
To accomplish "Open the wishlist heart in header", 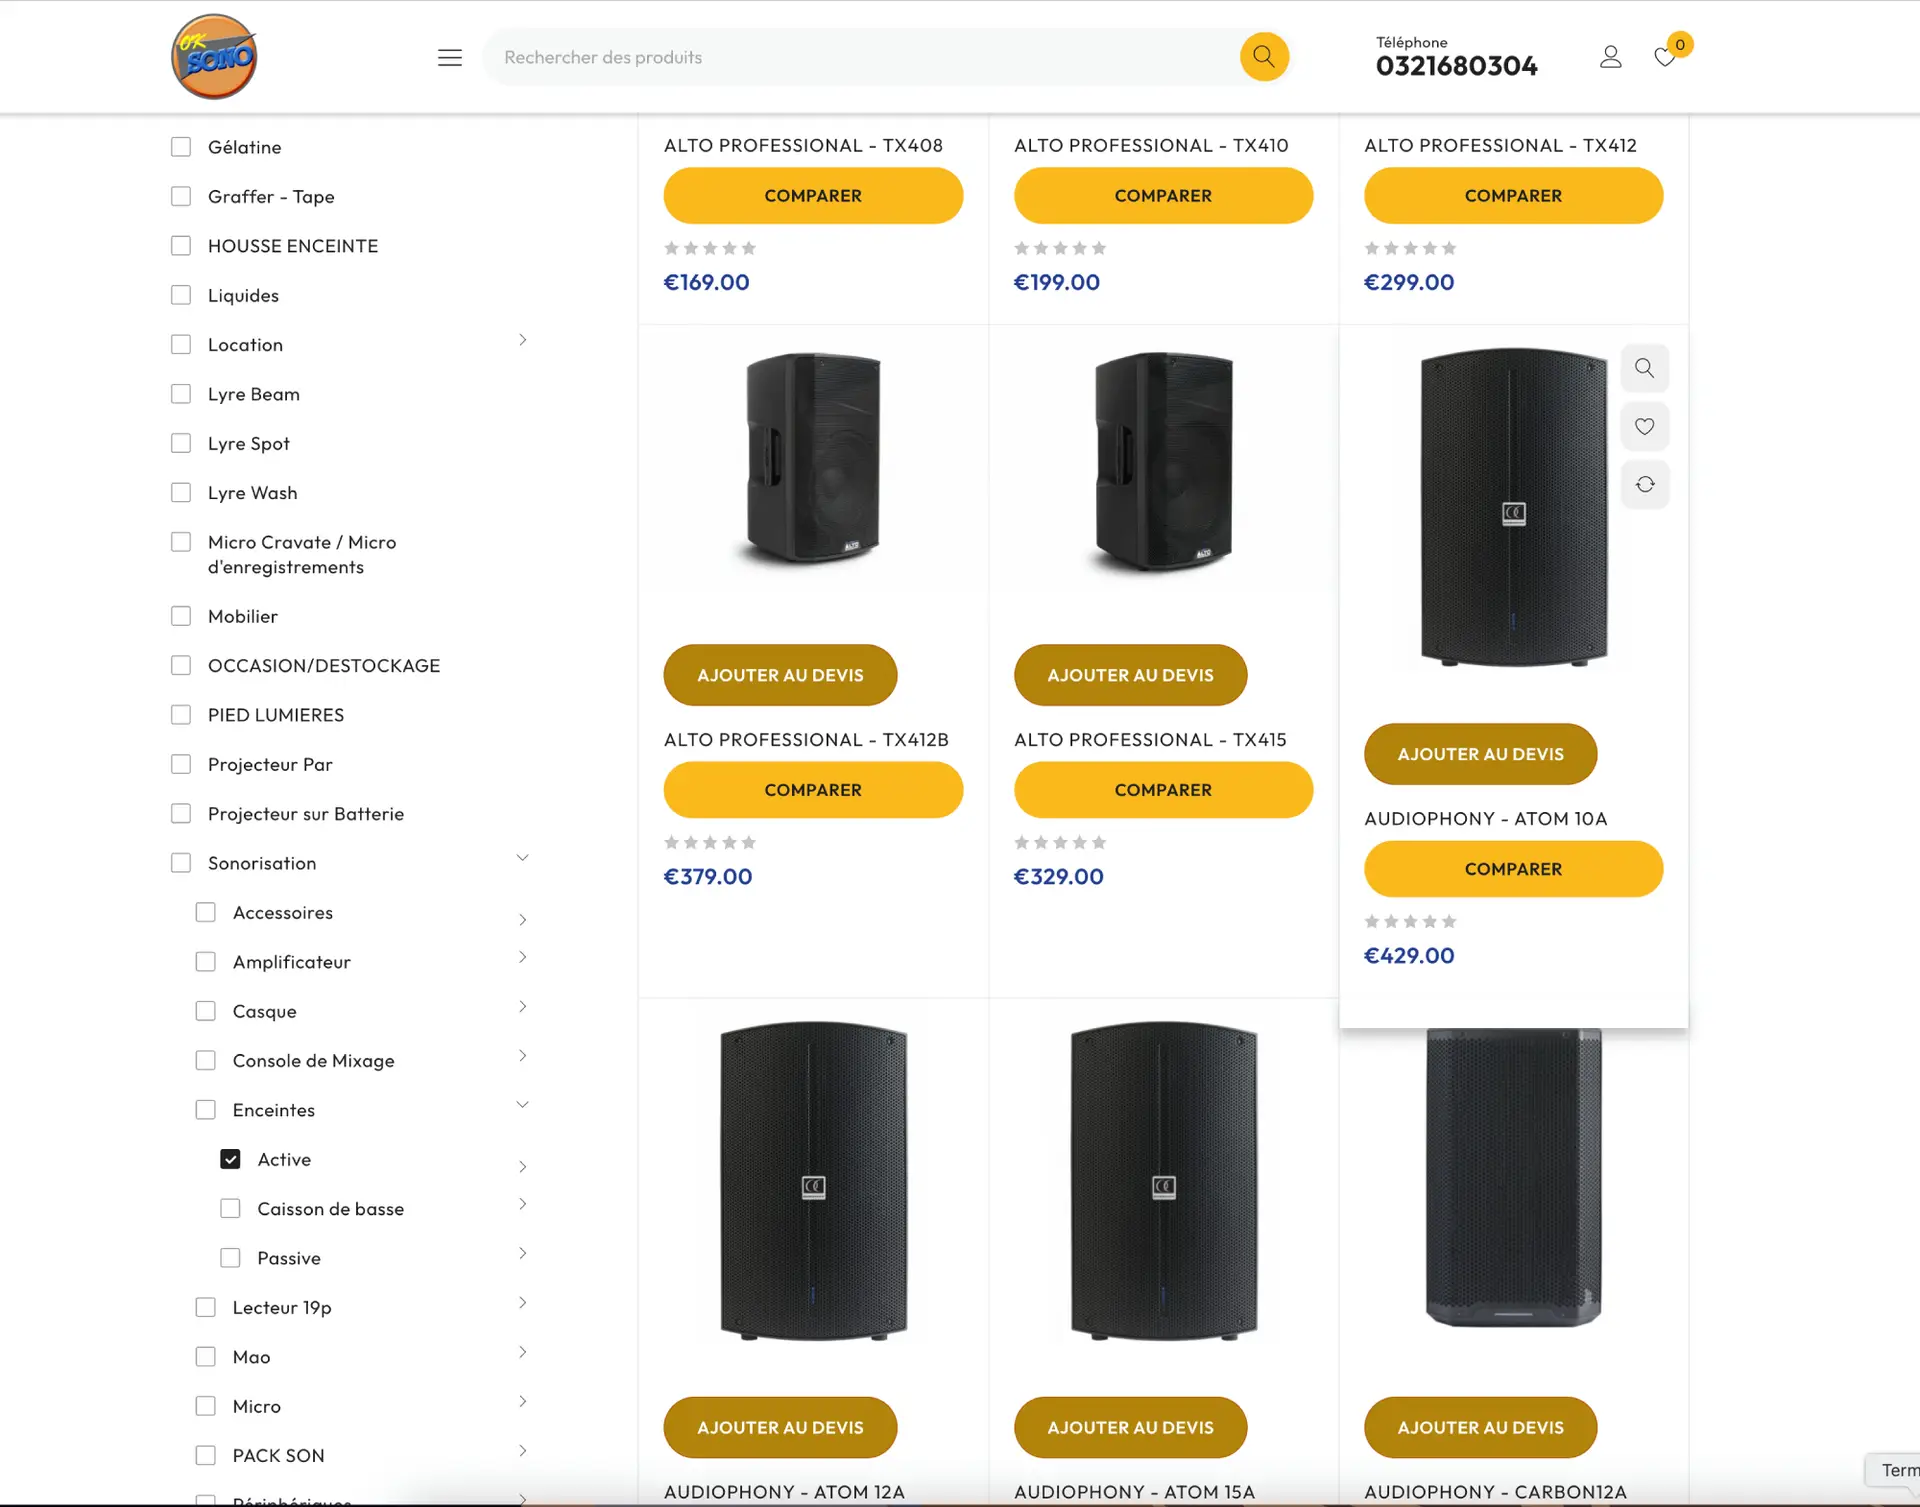I will 1665,57.
